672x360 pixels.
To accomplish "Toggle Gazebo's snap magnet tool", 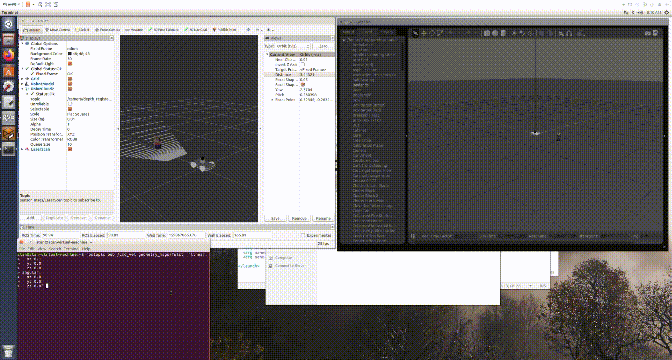I will (x=569, y=33).
